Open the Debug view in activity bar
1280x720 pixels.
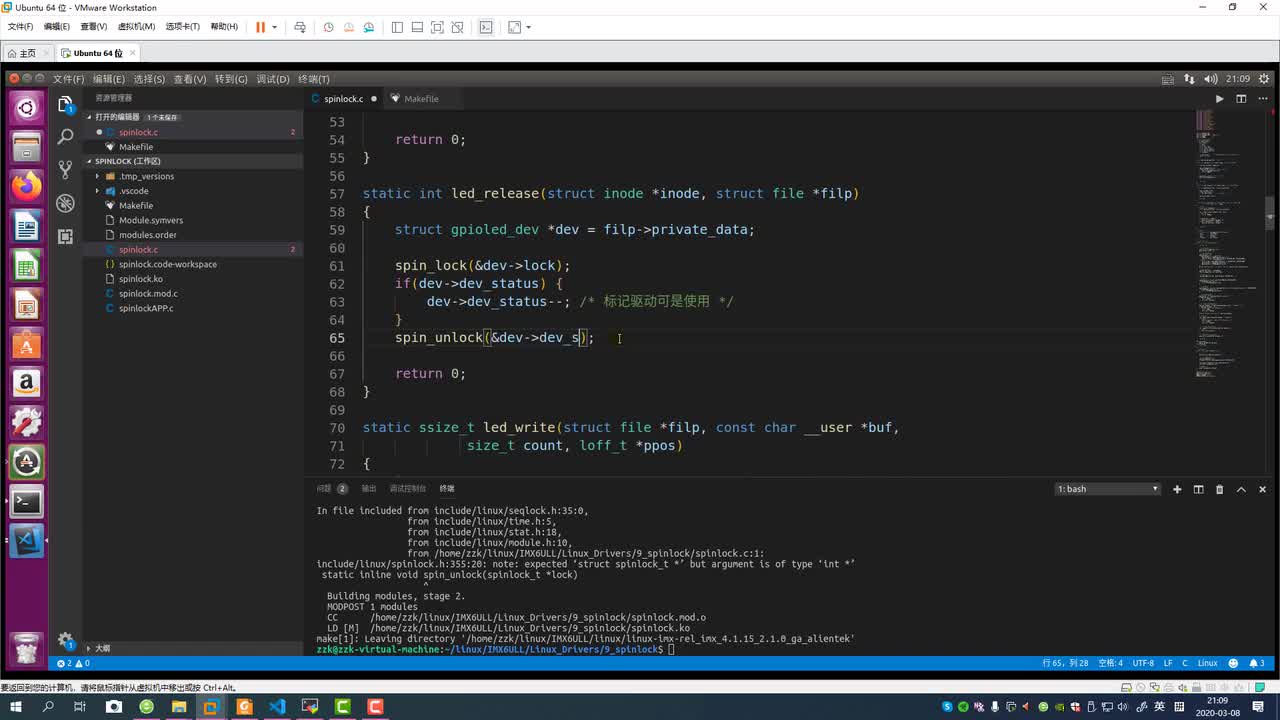66,203
